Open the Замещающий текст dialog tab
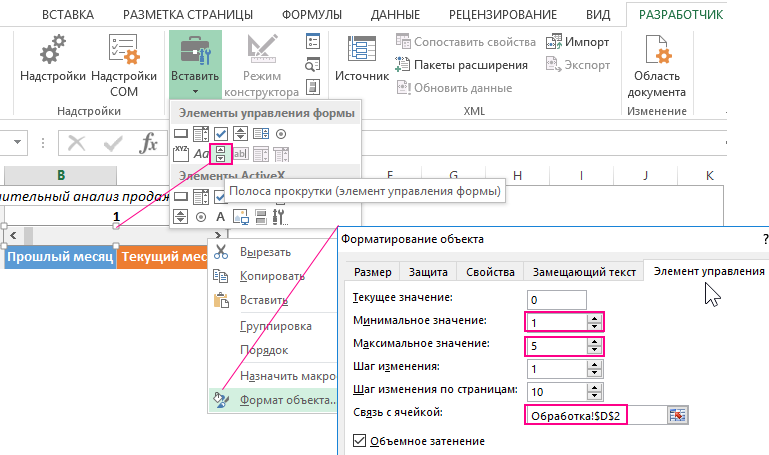 [584, 272]
